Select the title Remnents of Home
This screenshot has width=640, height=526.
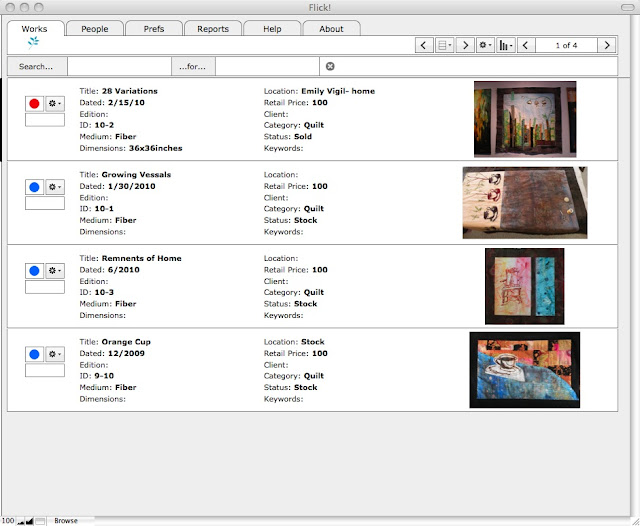pos(141,258)
